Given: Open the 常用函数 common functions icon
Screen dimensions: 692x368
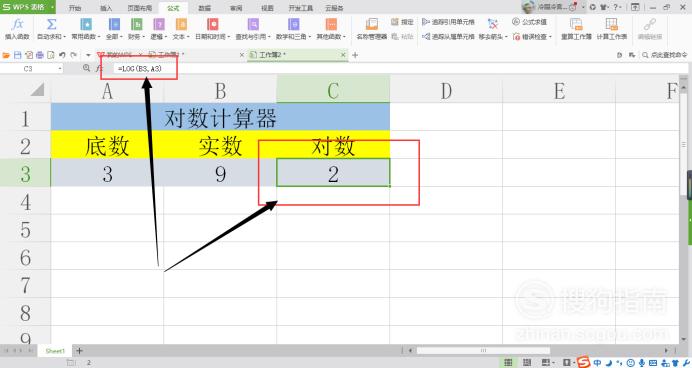Looking at the screenshot, I should point(86,25).
